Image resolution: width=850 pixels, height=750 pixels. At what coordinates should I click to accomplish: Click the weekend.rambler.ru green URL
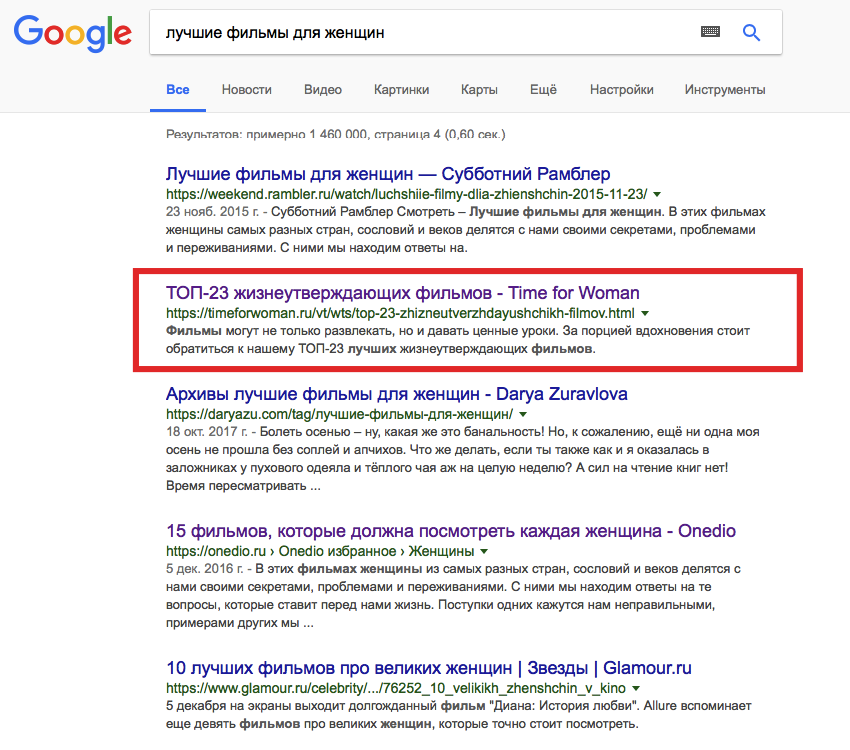point(407,194)
